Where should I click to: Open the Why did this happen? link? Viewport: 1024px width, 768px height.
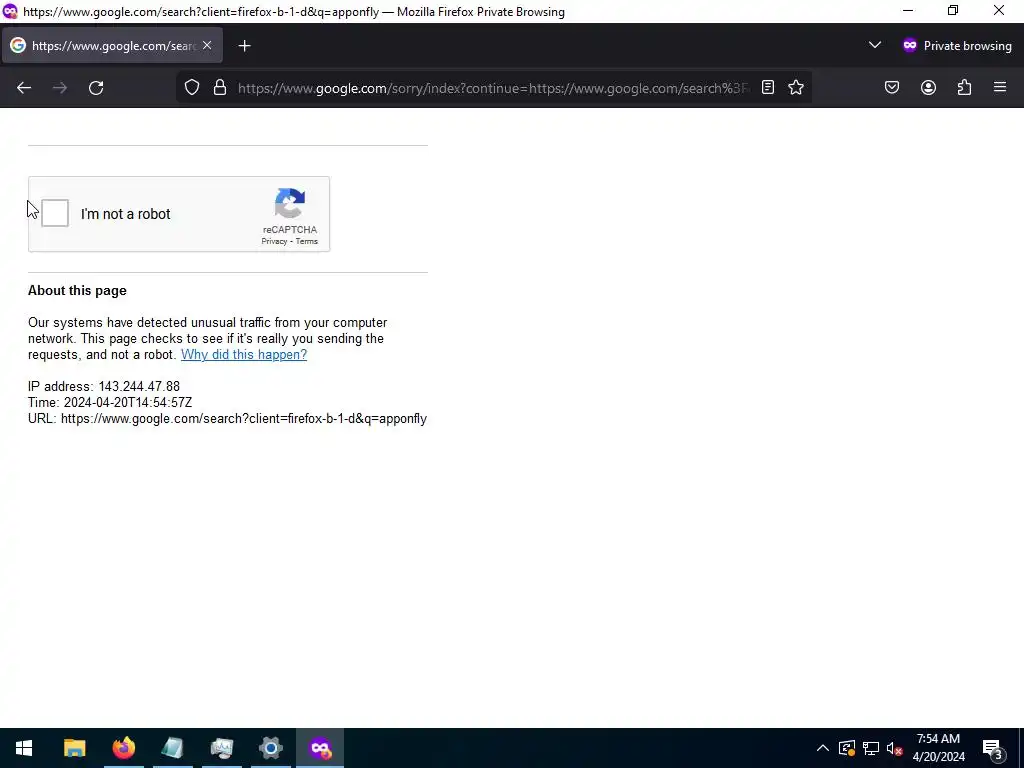pyautogui.click(x=244, y=355)
